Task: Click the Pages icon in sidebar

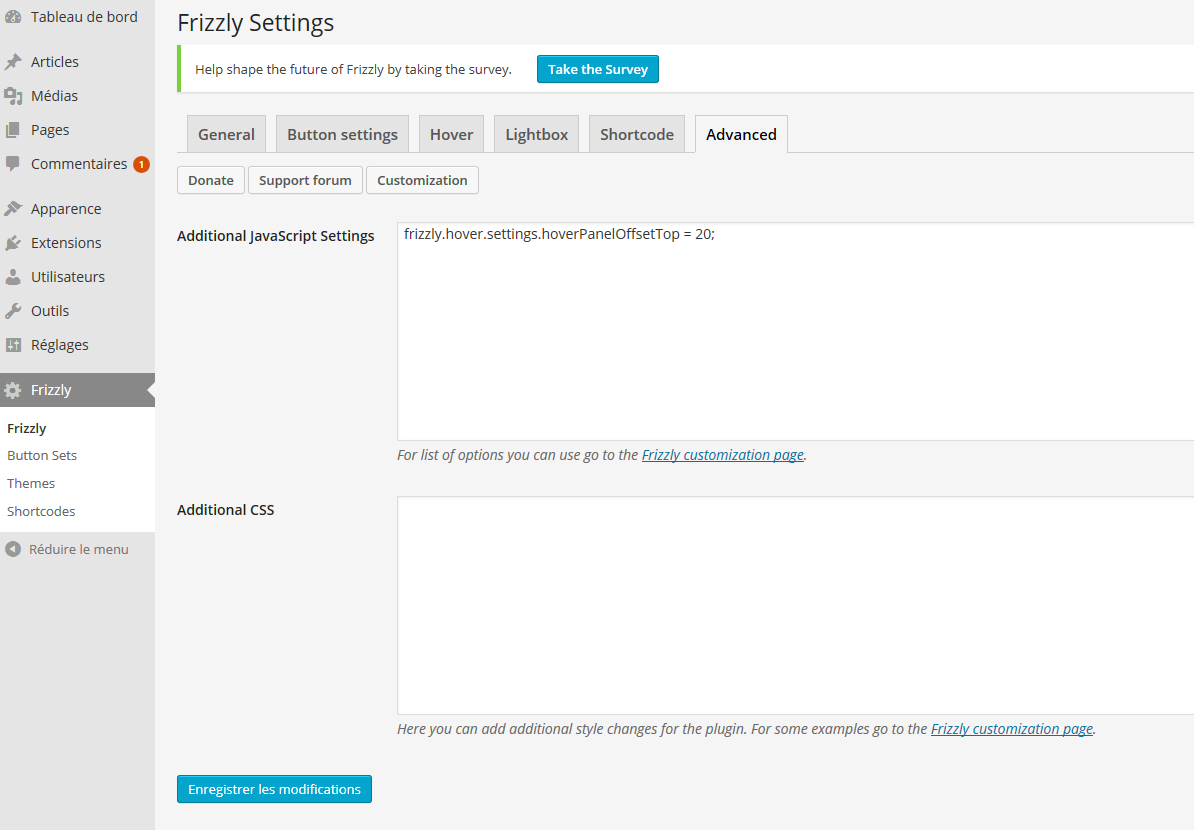Action: point(13,130)
